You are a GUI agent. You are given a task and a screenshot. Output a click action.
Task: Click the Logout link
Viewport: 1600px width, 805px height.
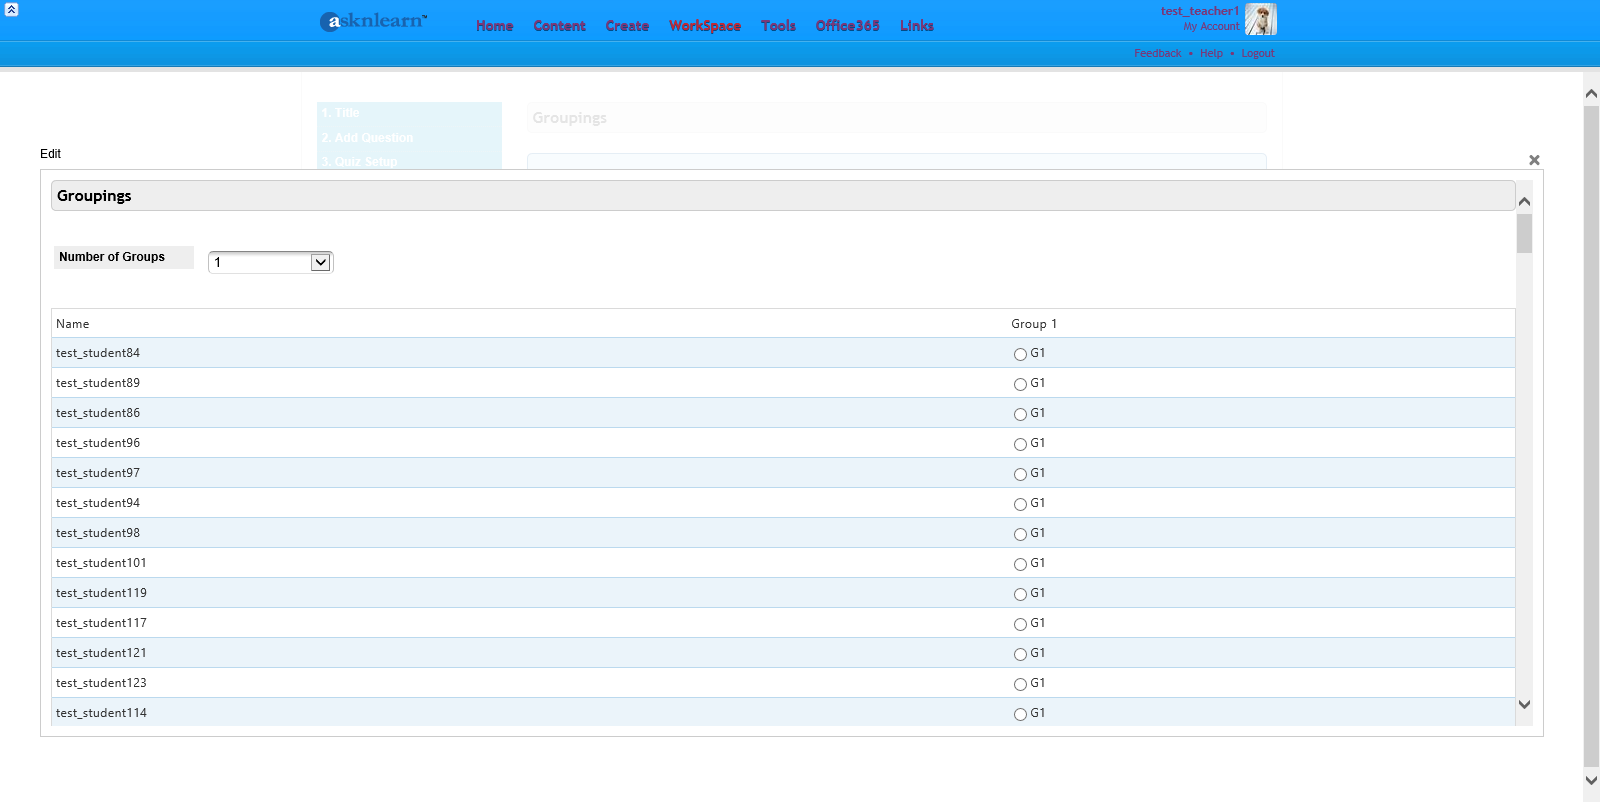click(x=1258, y=54)
